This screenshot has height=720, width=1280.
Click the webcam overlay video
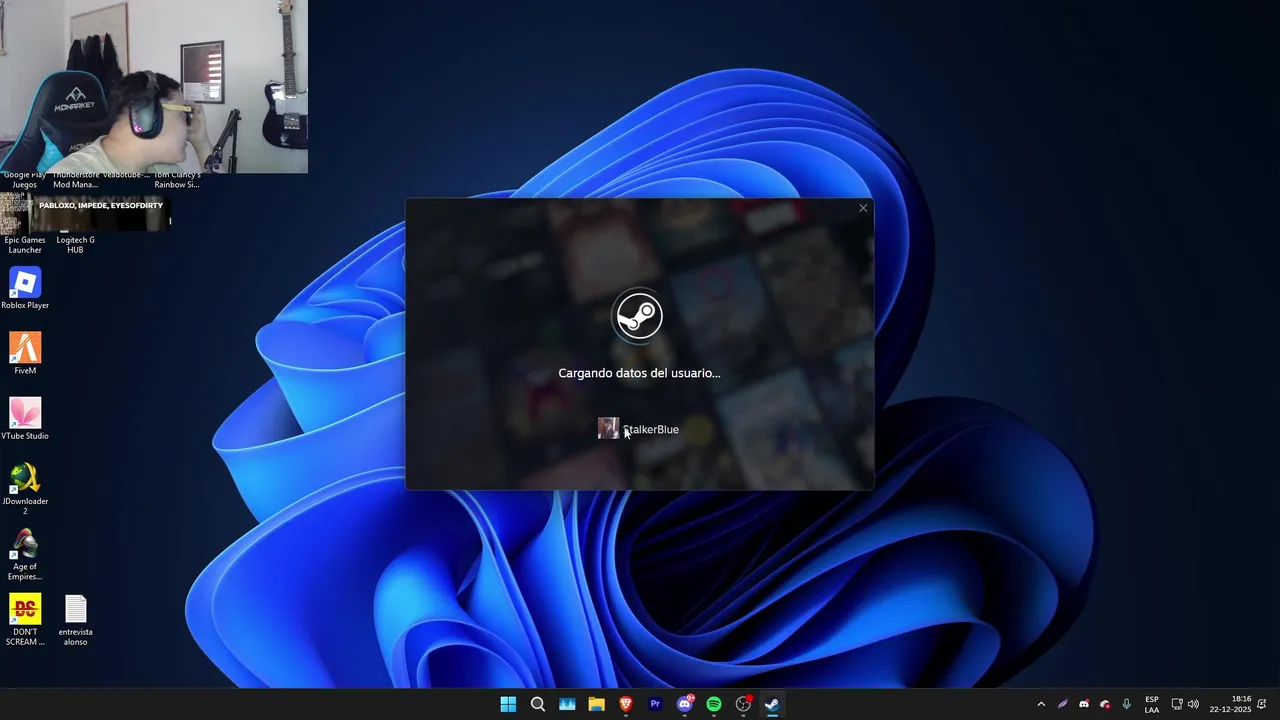pos(154,87)
